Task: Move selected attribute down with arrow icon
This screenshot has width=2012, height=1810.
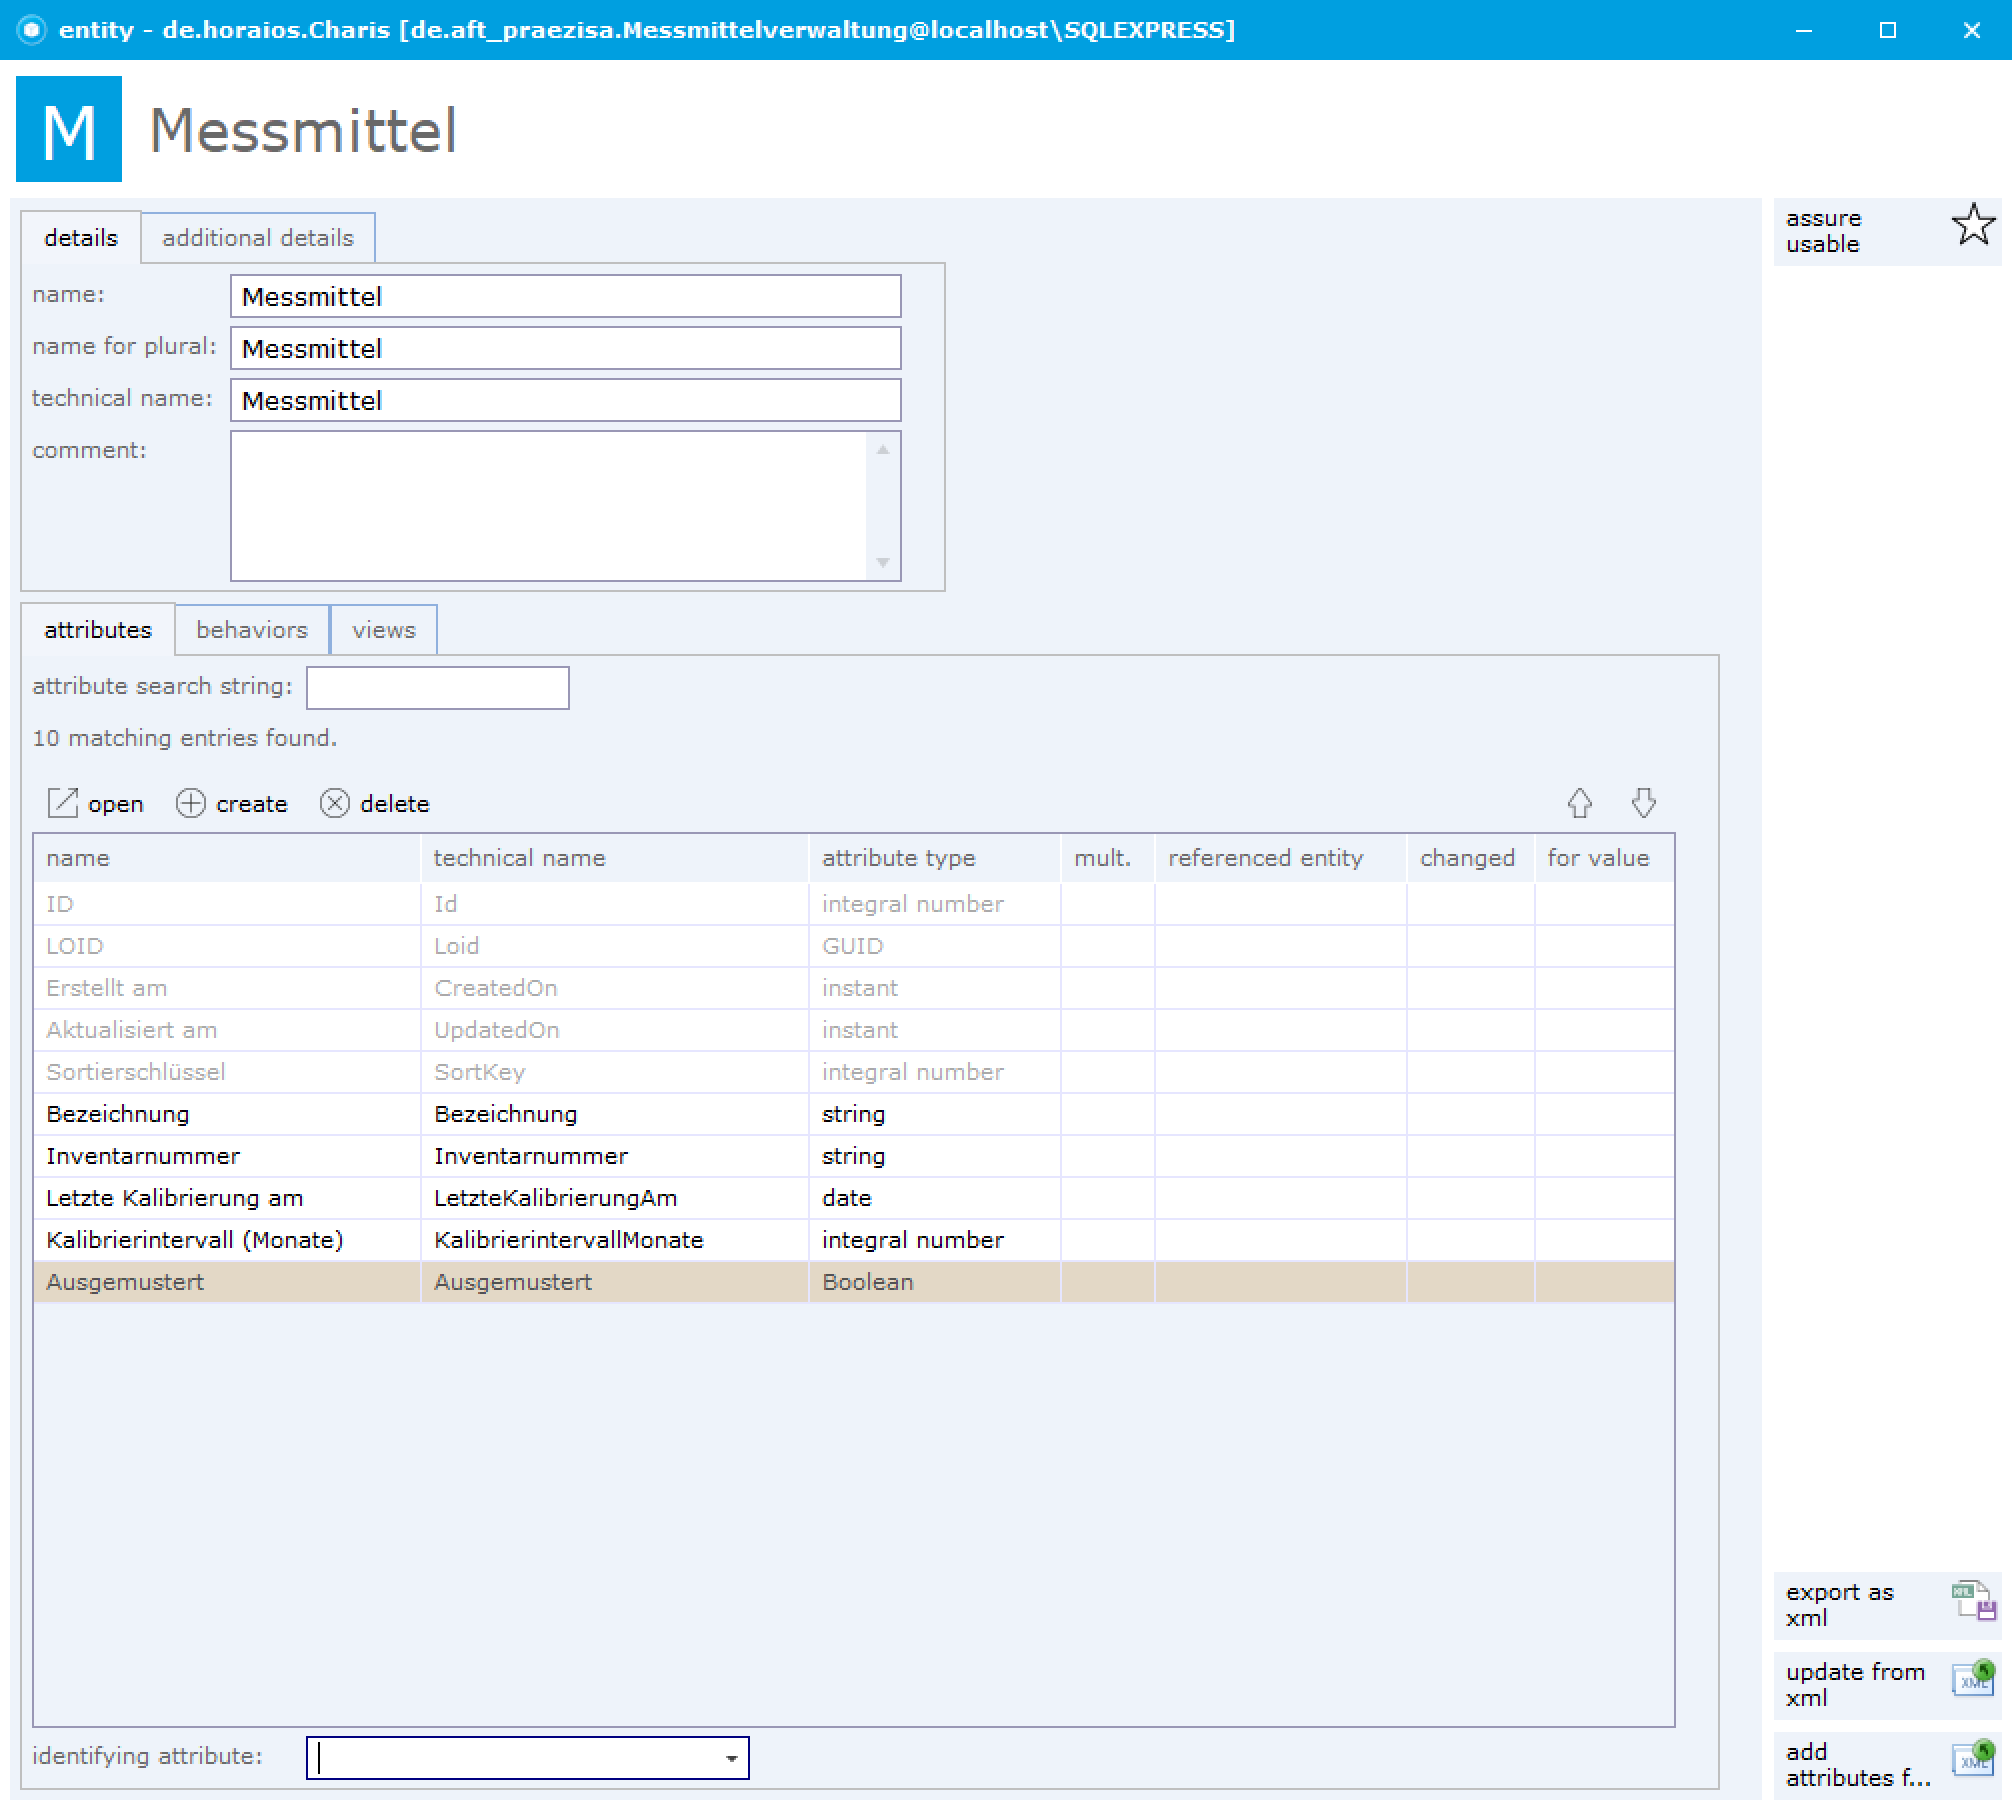Action: pyautogui.click(x=1643, y=803)
